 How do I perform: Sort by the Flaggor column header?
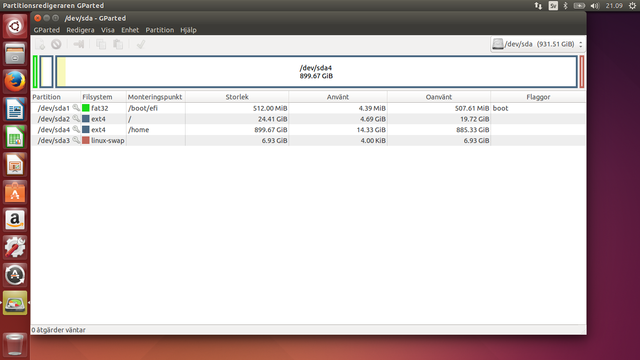click(538, 97)
